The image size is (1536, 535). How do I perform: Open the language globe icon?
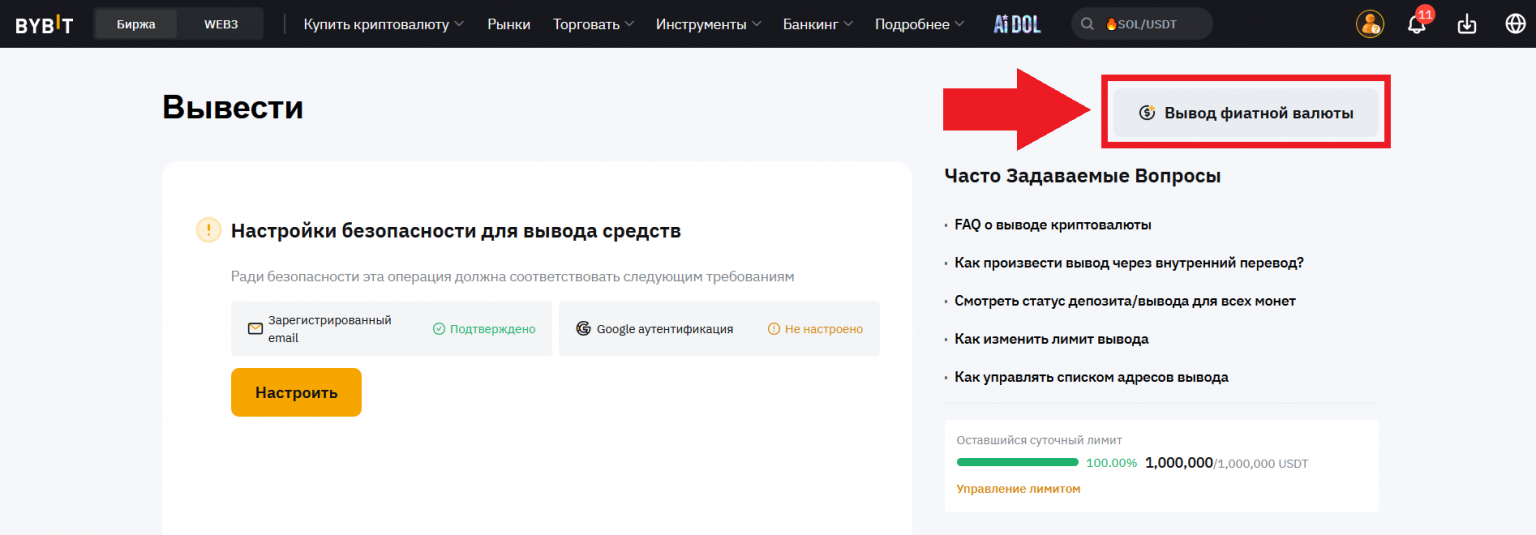tap(1515, 24)
